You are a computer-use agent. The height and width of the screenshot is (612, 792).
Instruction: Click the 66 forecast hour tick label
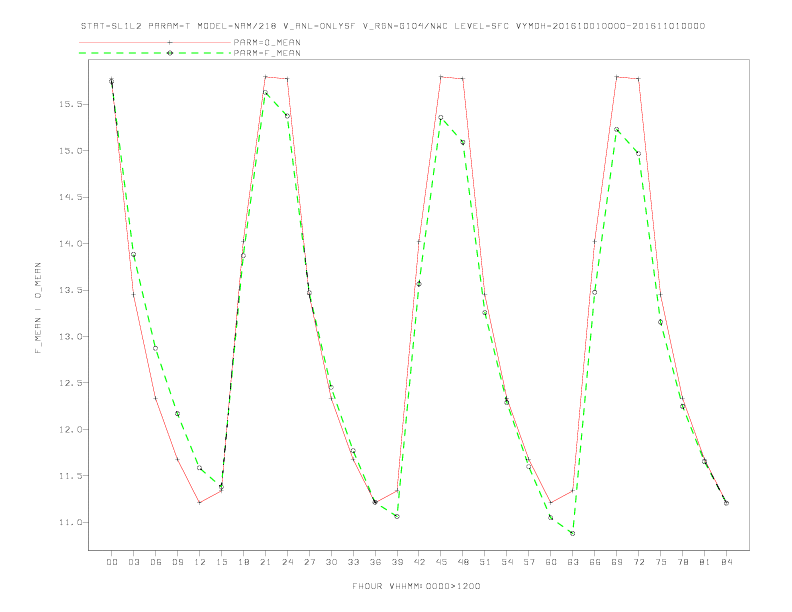click(595, 562)
